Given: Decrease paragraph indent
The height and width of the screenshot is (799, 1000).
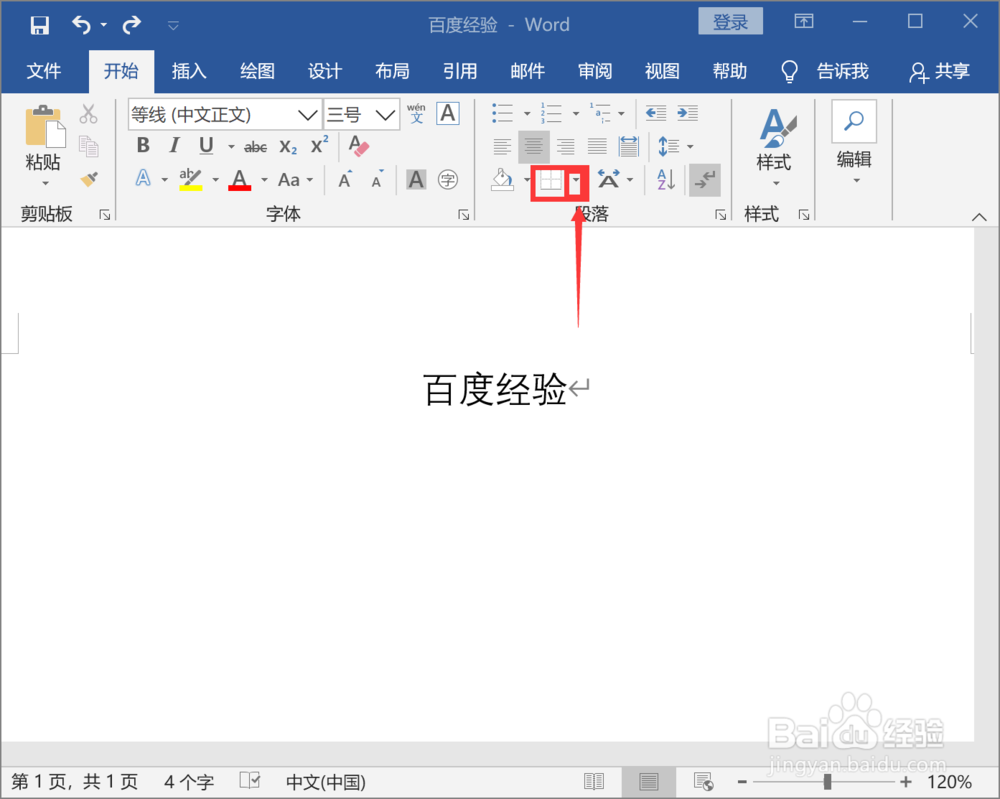Looking at the screenshot, I should tap(656, 114).
